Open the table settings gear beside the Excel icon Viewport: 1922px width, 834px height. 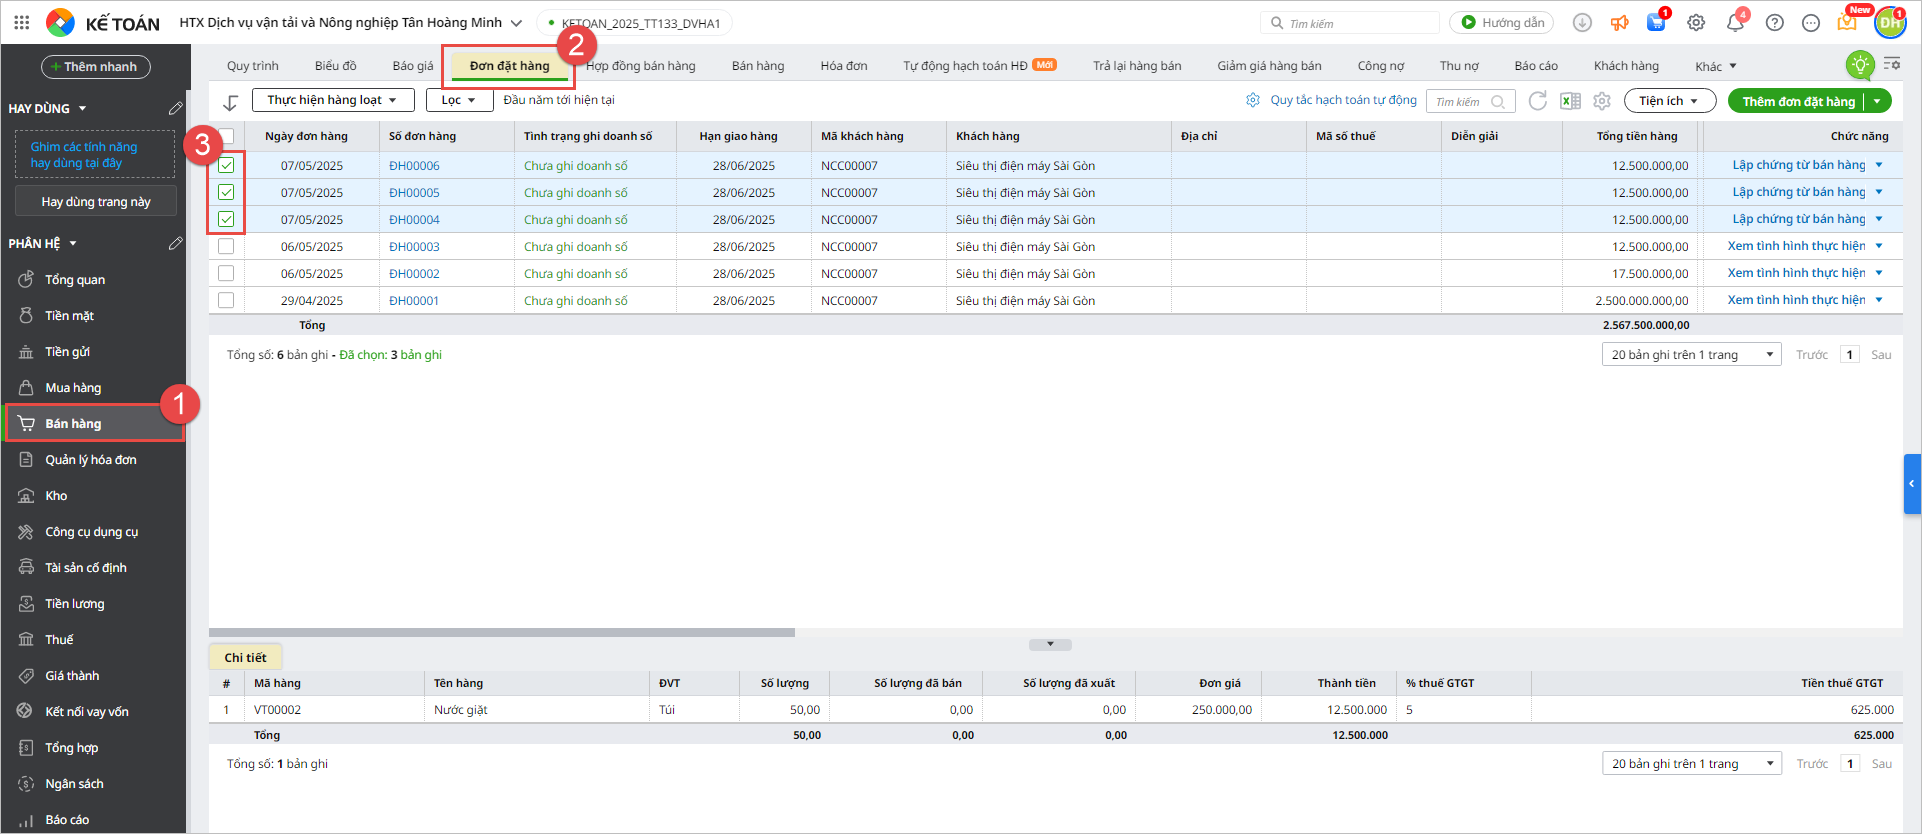(x=1602, y=101)
